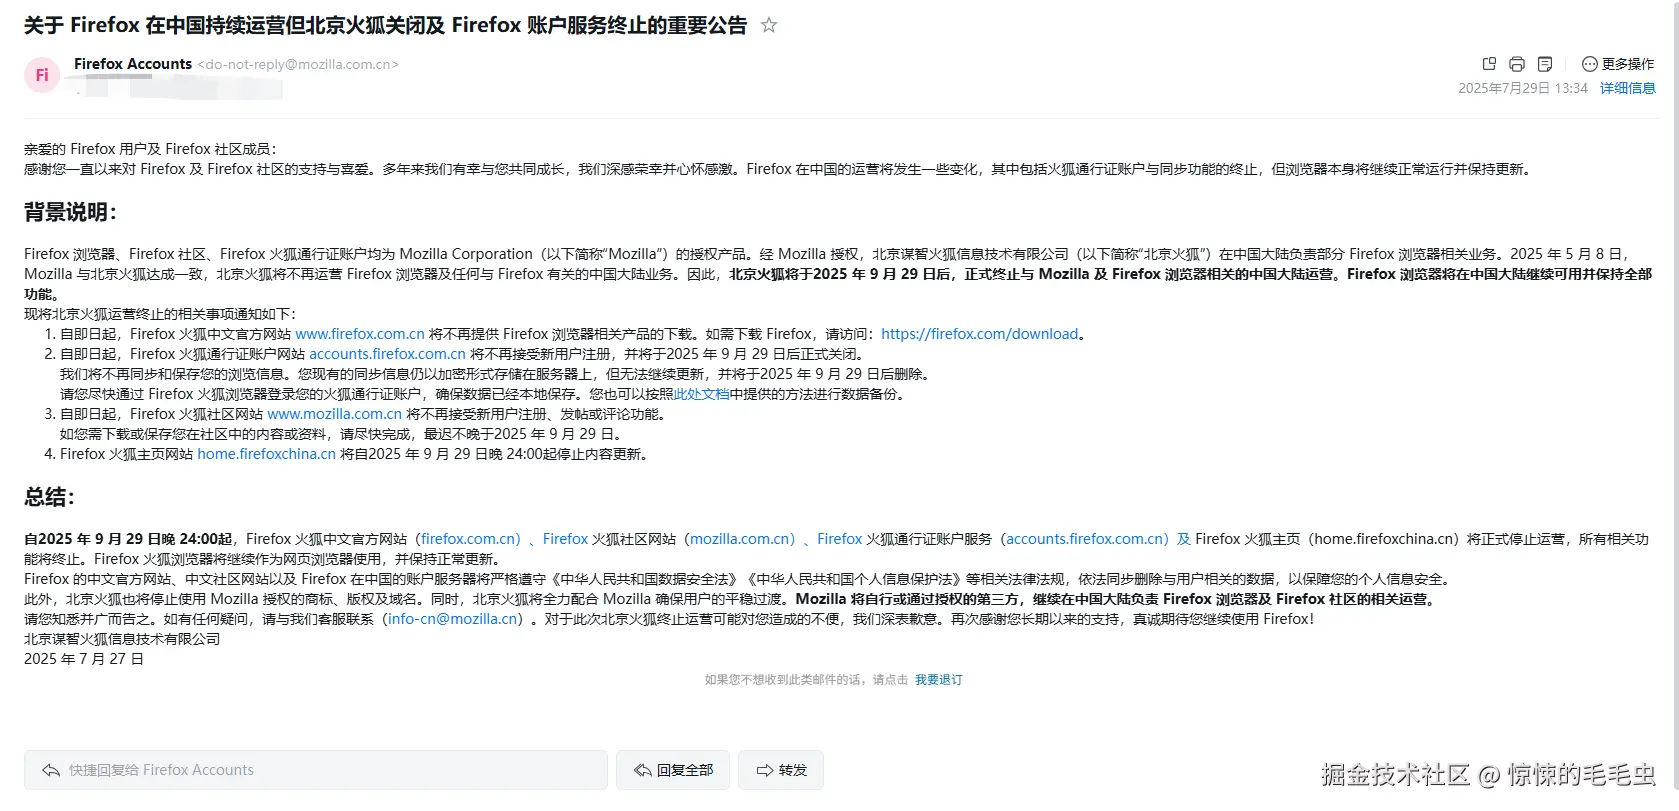Click the email subject title text

tap(385, 26)
